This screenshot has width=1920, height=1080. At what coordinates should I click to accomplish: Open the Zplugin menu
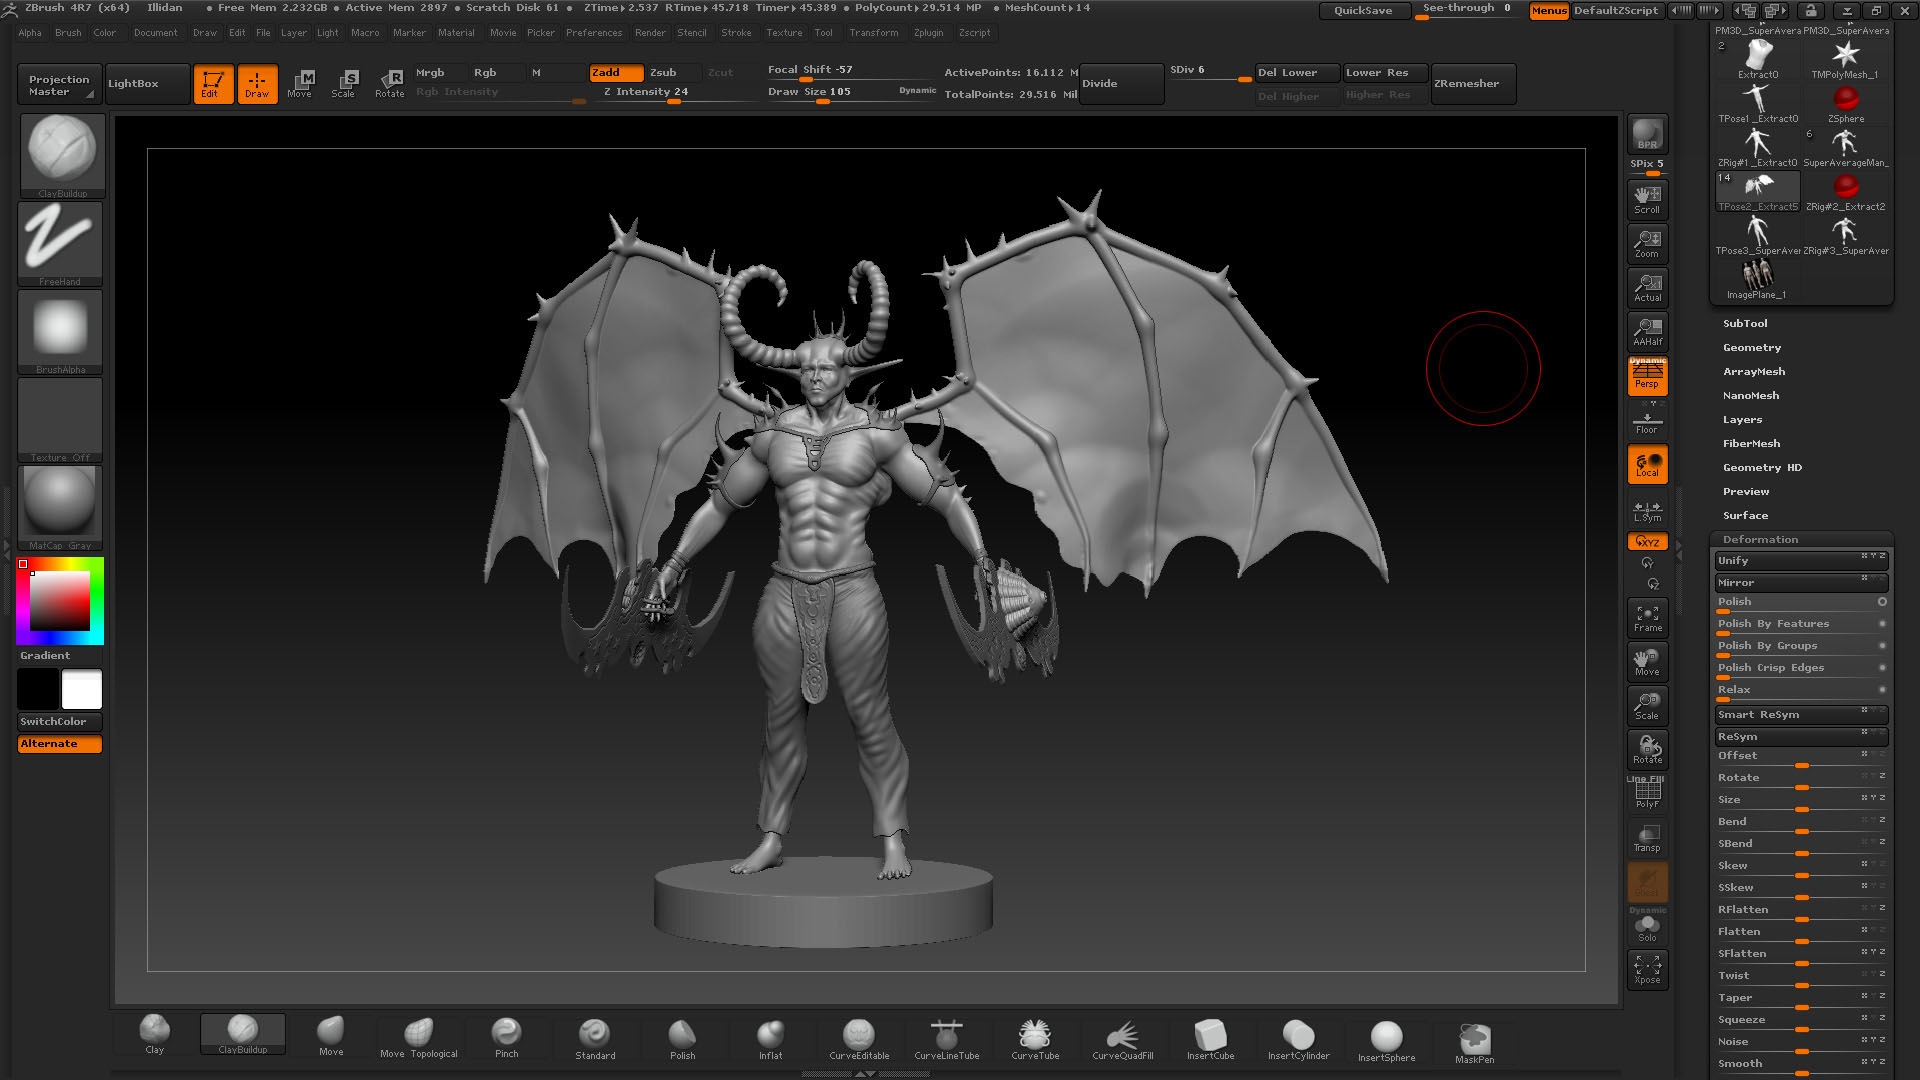[928, 33]
